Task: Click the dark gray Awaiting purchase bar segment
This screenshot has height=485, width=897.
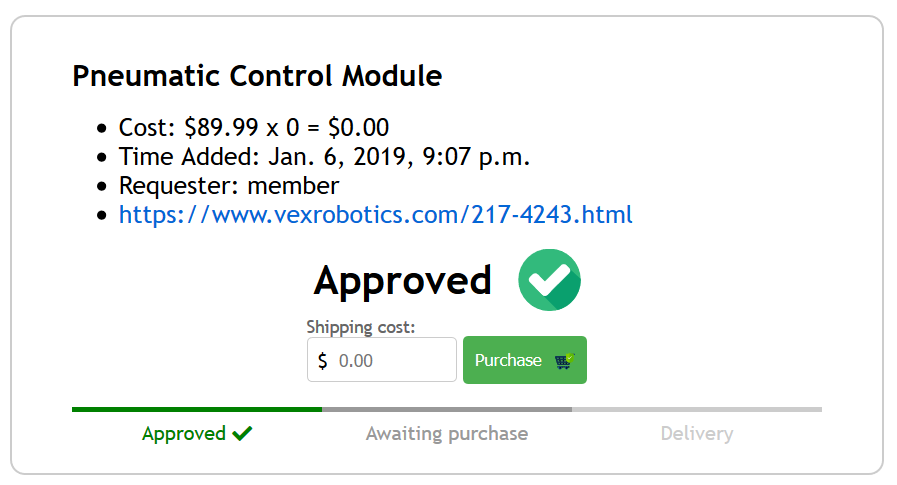Action: click(x=447, y=410)
